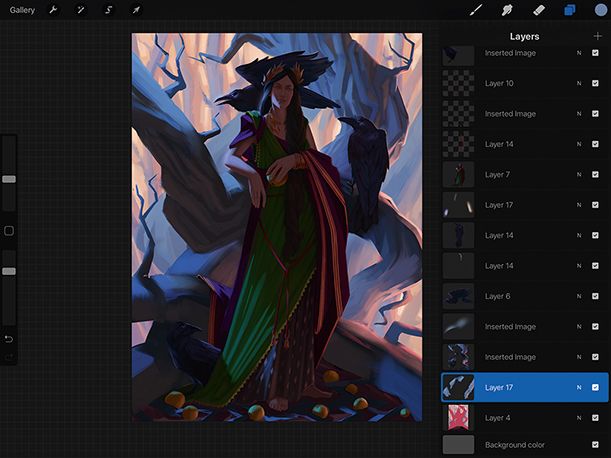Select the Layer 6 row
Screen dimensions: 611x458
(x=510, y=296)
